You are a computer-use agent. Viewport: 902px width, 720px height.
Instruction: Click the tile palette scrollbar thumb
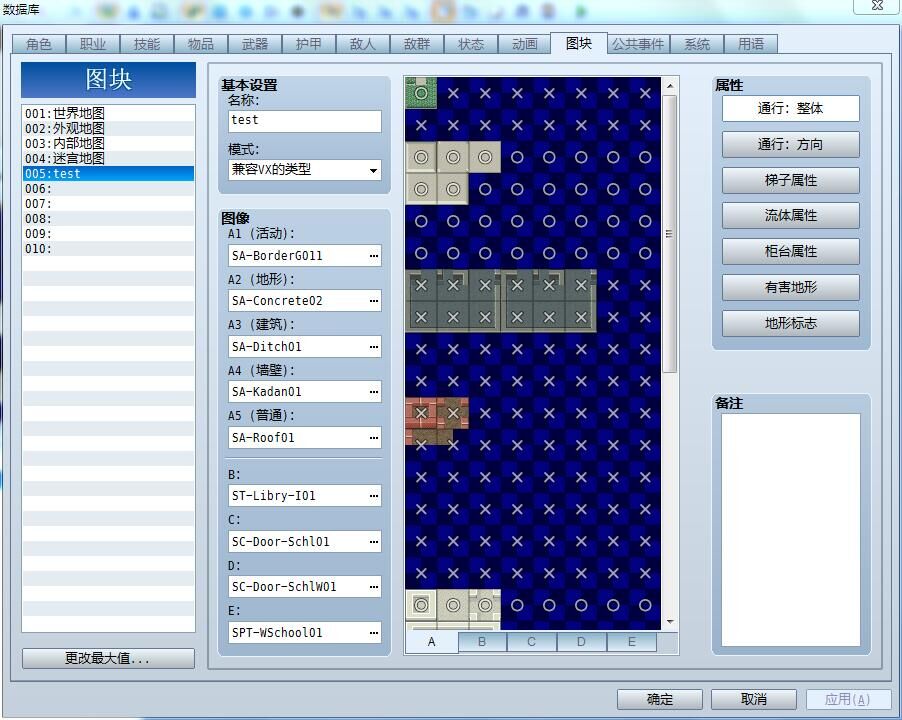tap(670, 233)
